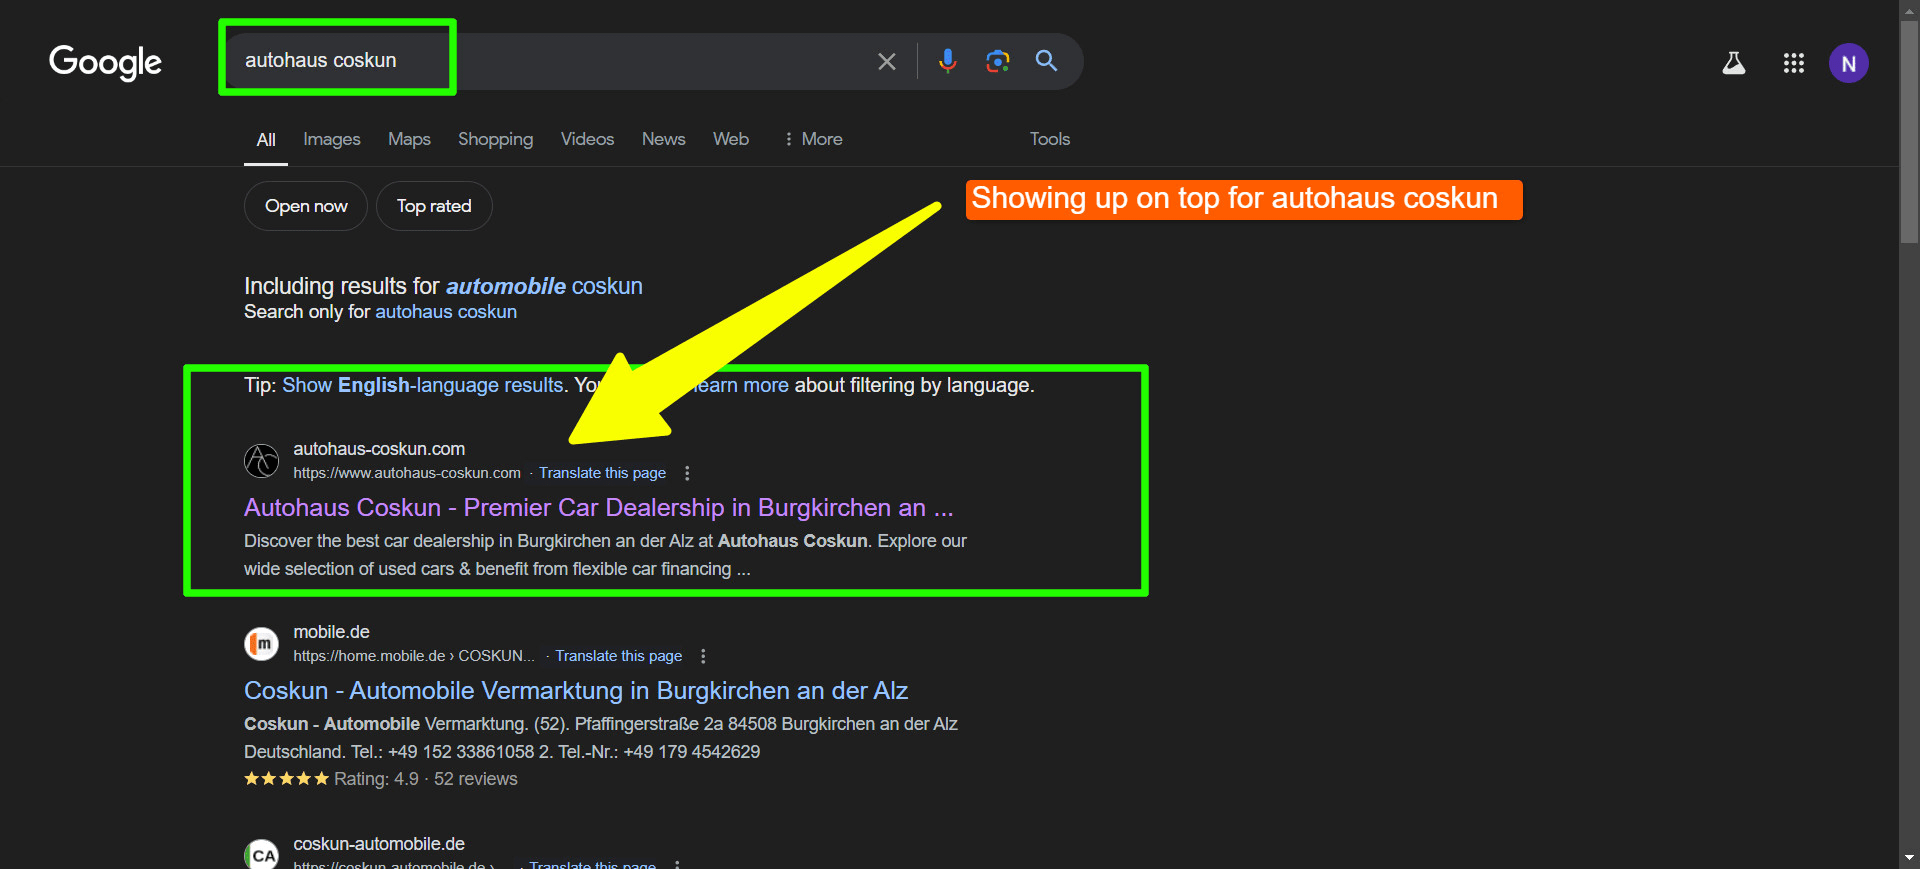Click the mobile.de favicon

[x=262, y=644]
